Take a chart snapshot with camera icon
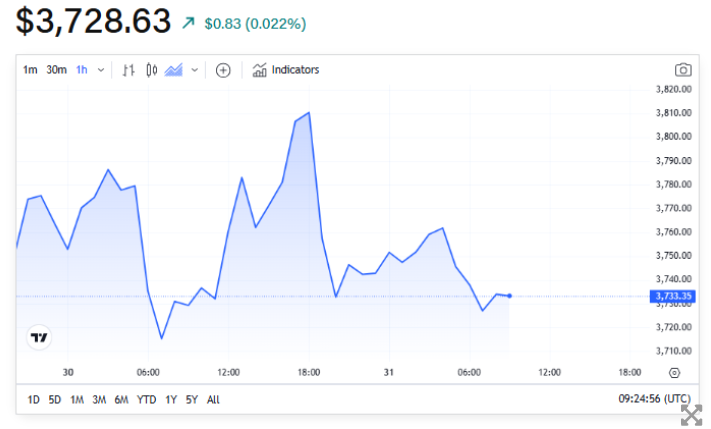Viewport: 711px width, 429px height. tap(683, 70)
